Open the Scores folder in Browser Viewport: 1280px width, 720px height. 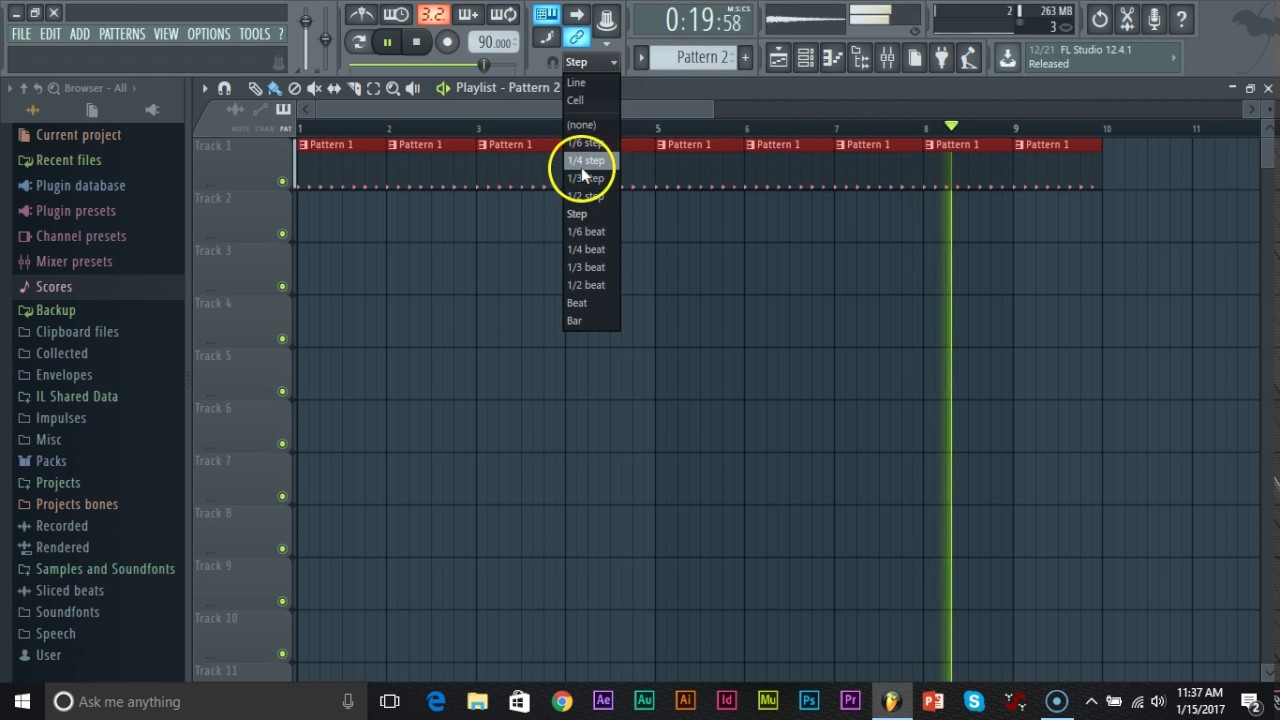(54, 287)
